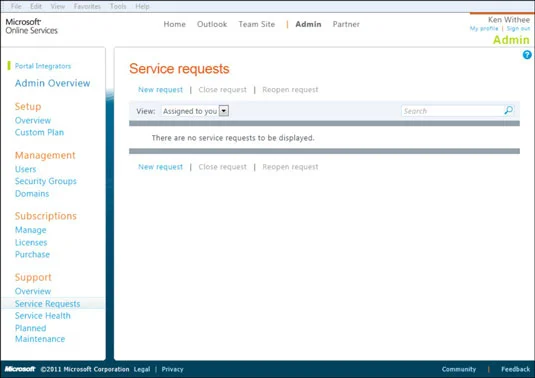
Task: Click the top New request link
Action: (160, 90)
